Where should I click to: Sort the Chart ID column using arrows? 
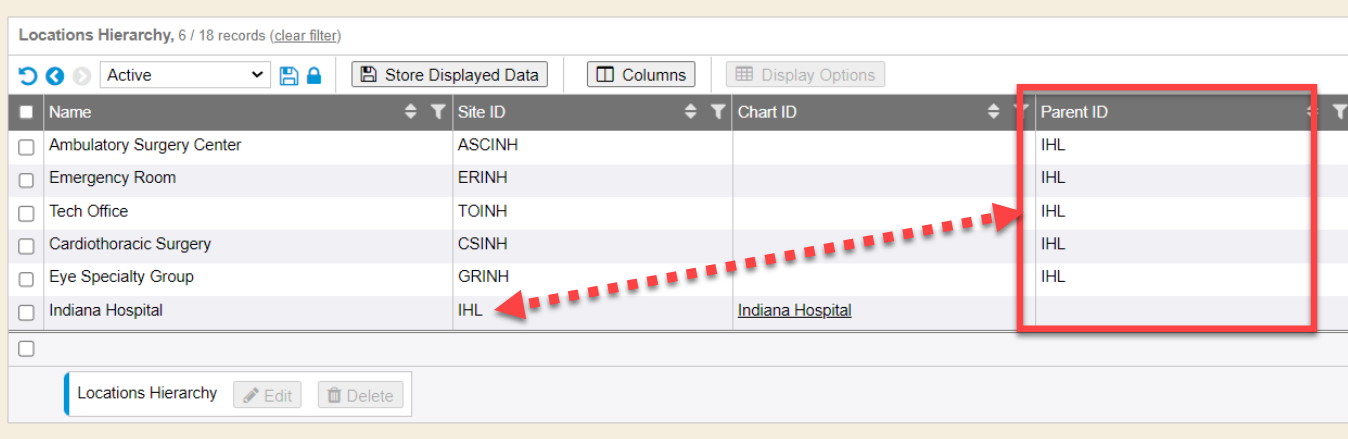click(993, 112)
